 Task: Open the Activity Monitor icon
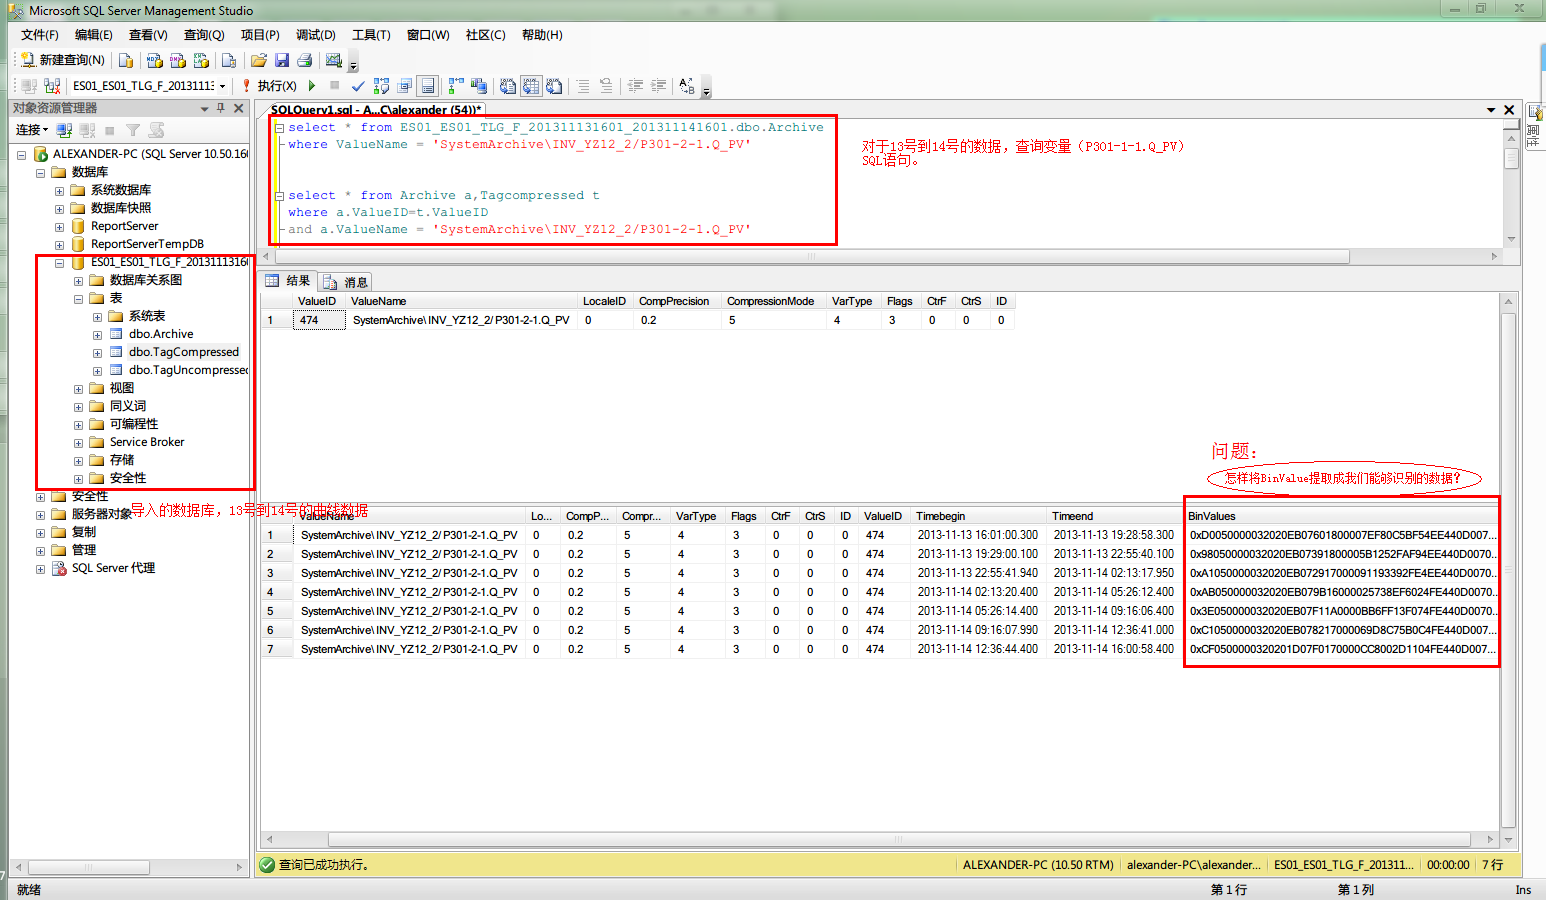[334, 60]
